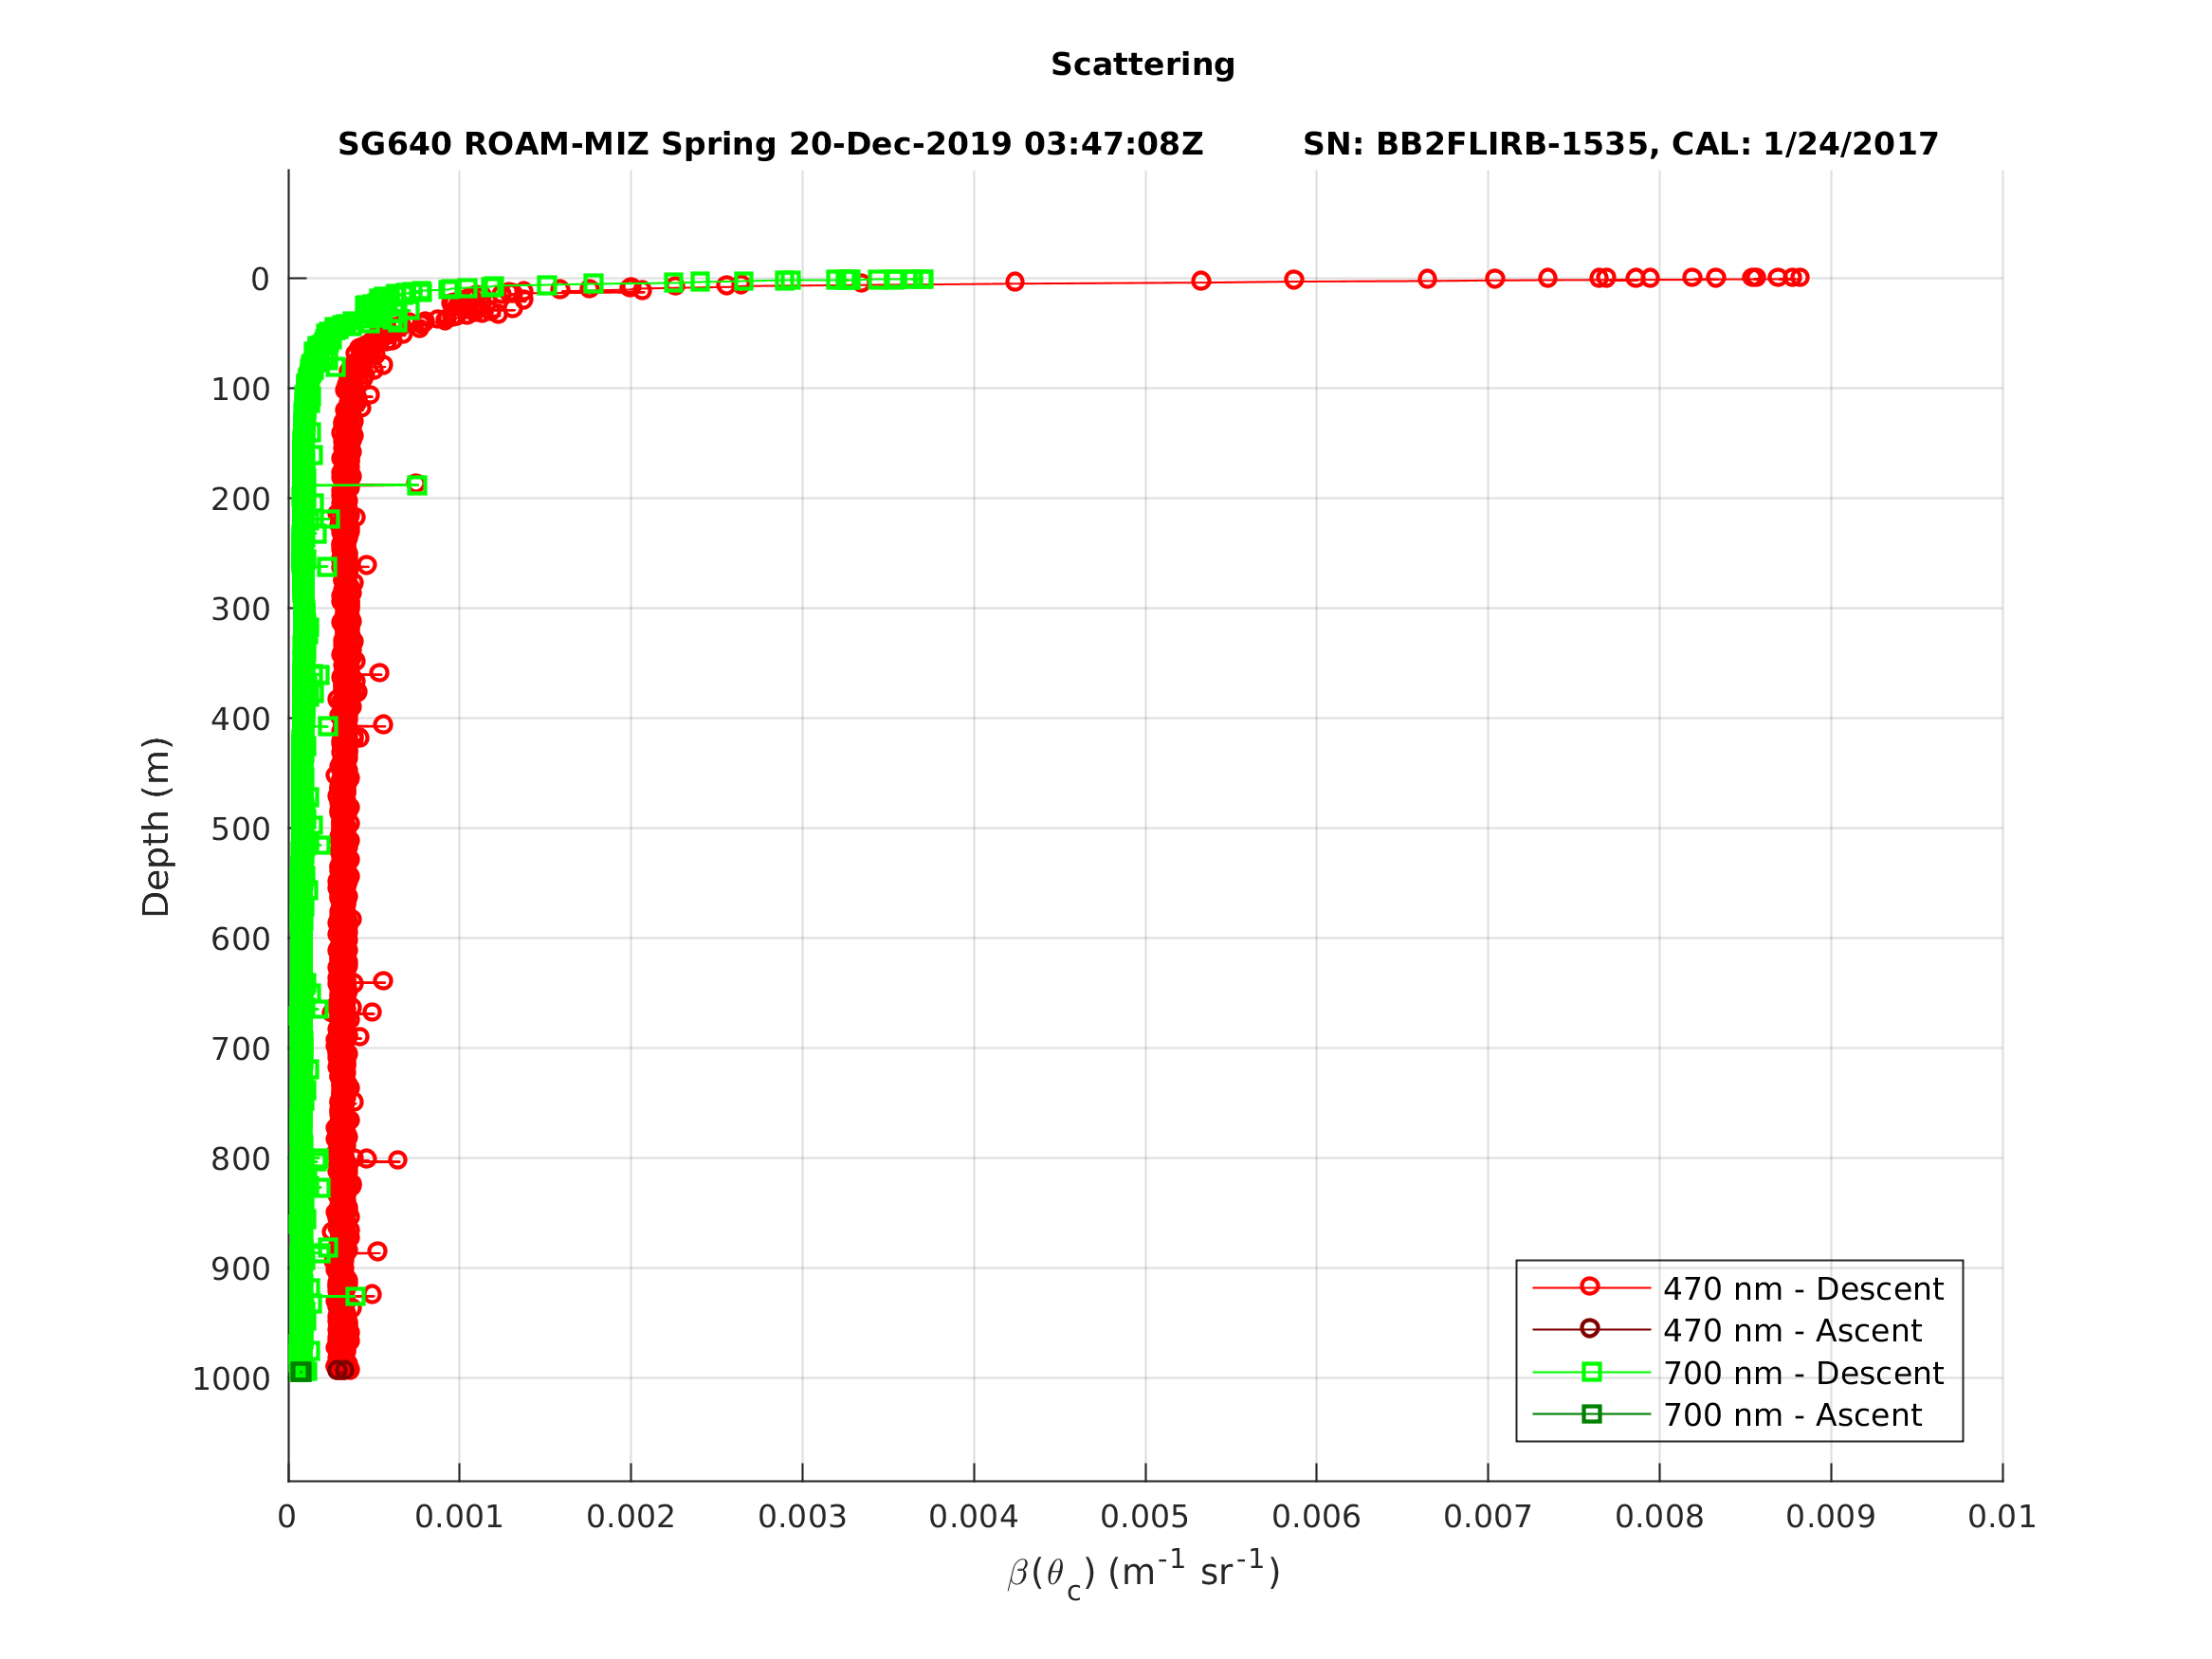The height and width of the screenshot is (1659, 2212).
Task: Click the '0.009' x-axis tick label
Action: [x=1831, y=1517]
